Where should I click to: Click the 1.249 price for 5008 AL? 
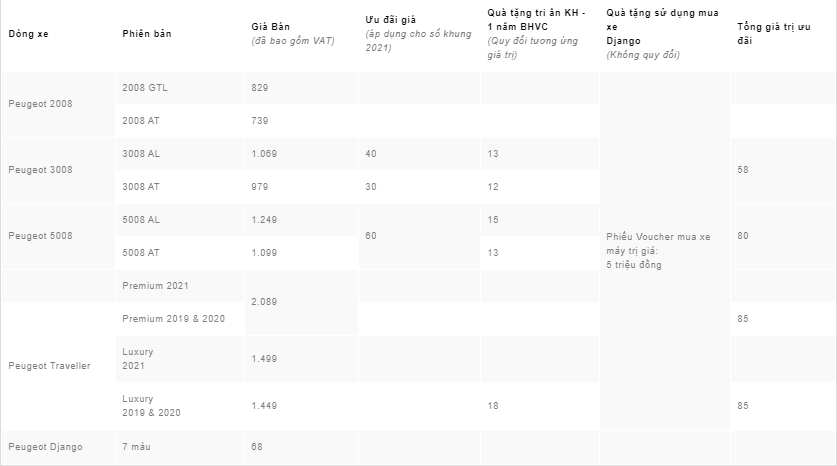click(x=264, y=219)
